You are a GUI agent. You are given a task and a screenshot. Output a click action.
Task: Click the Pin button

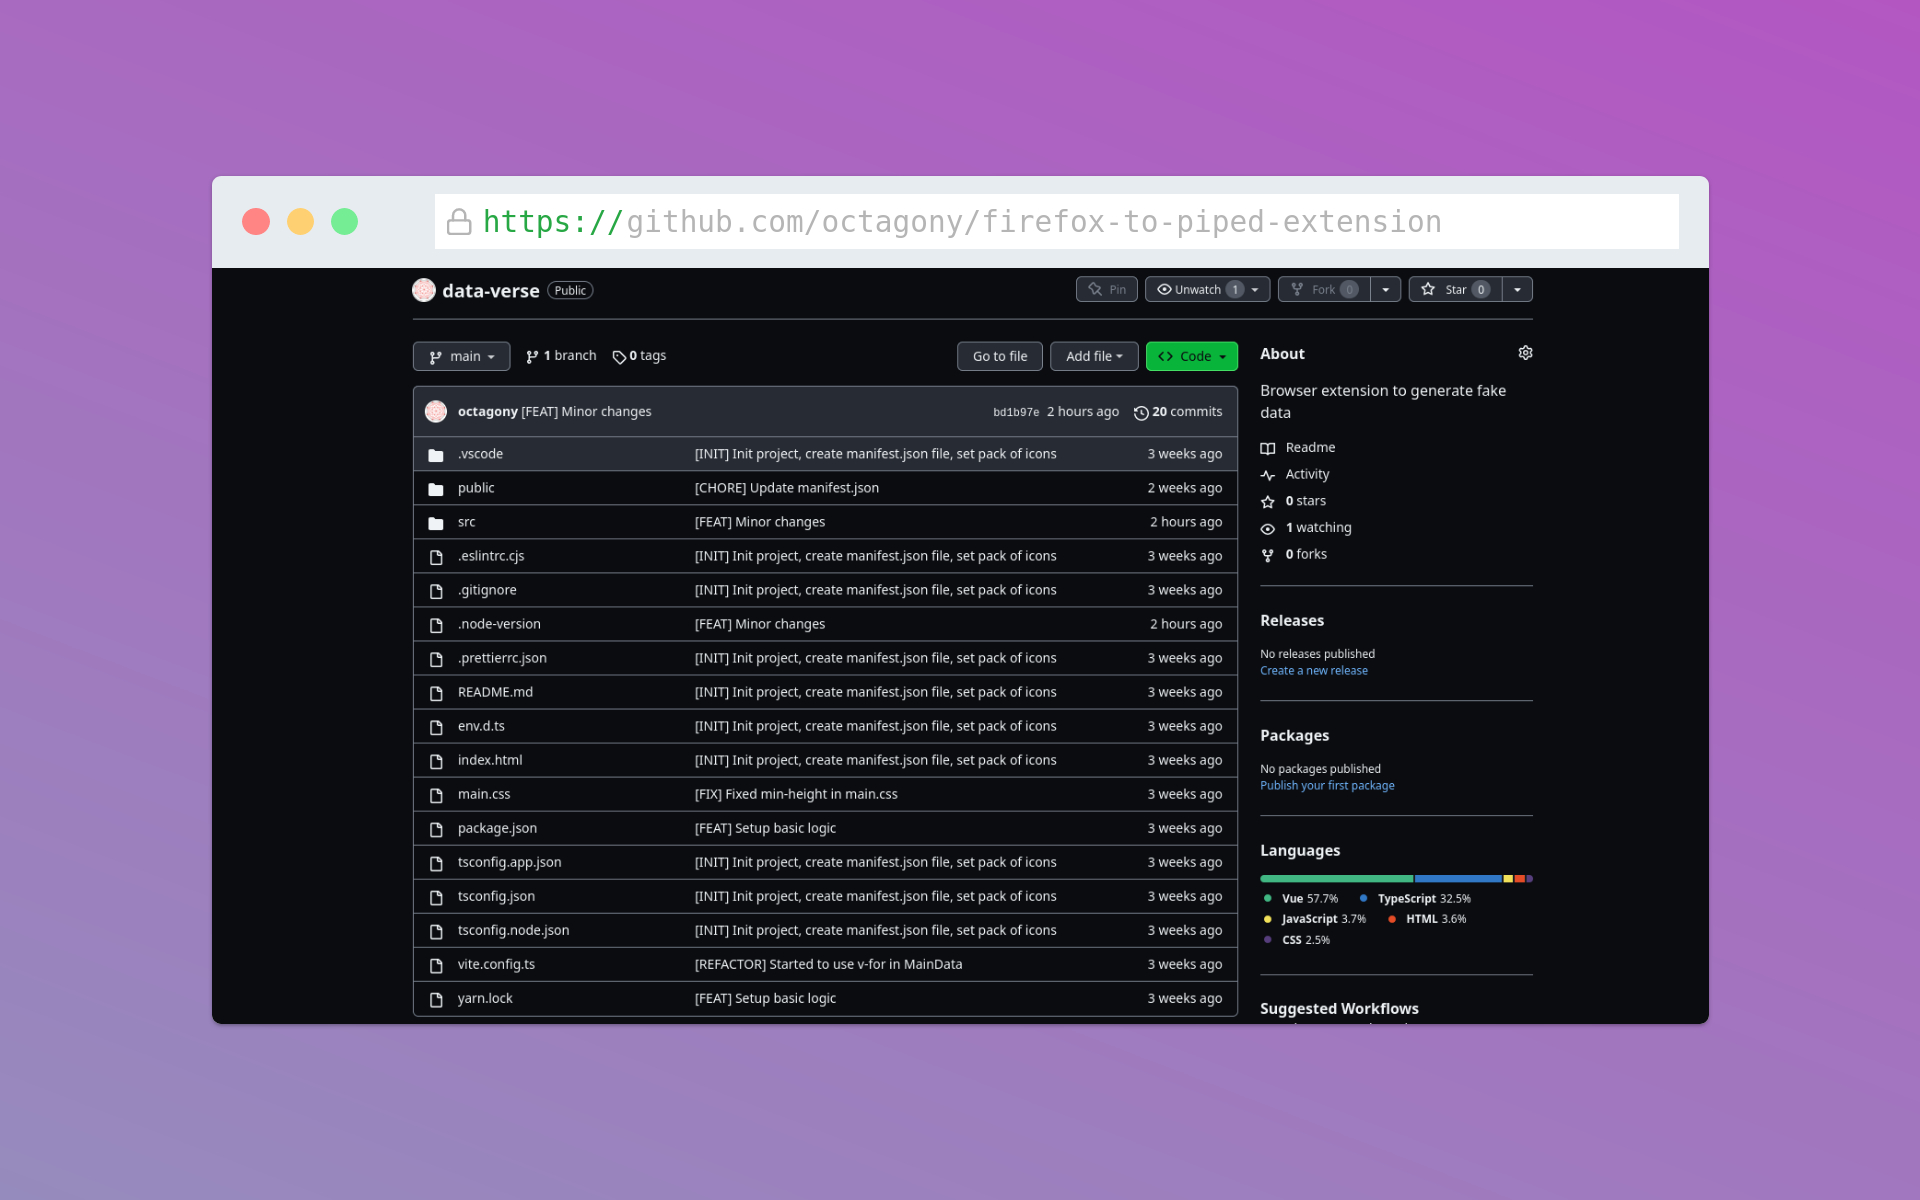(1106, 289)
